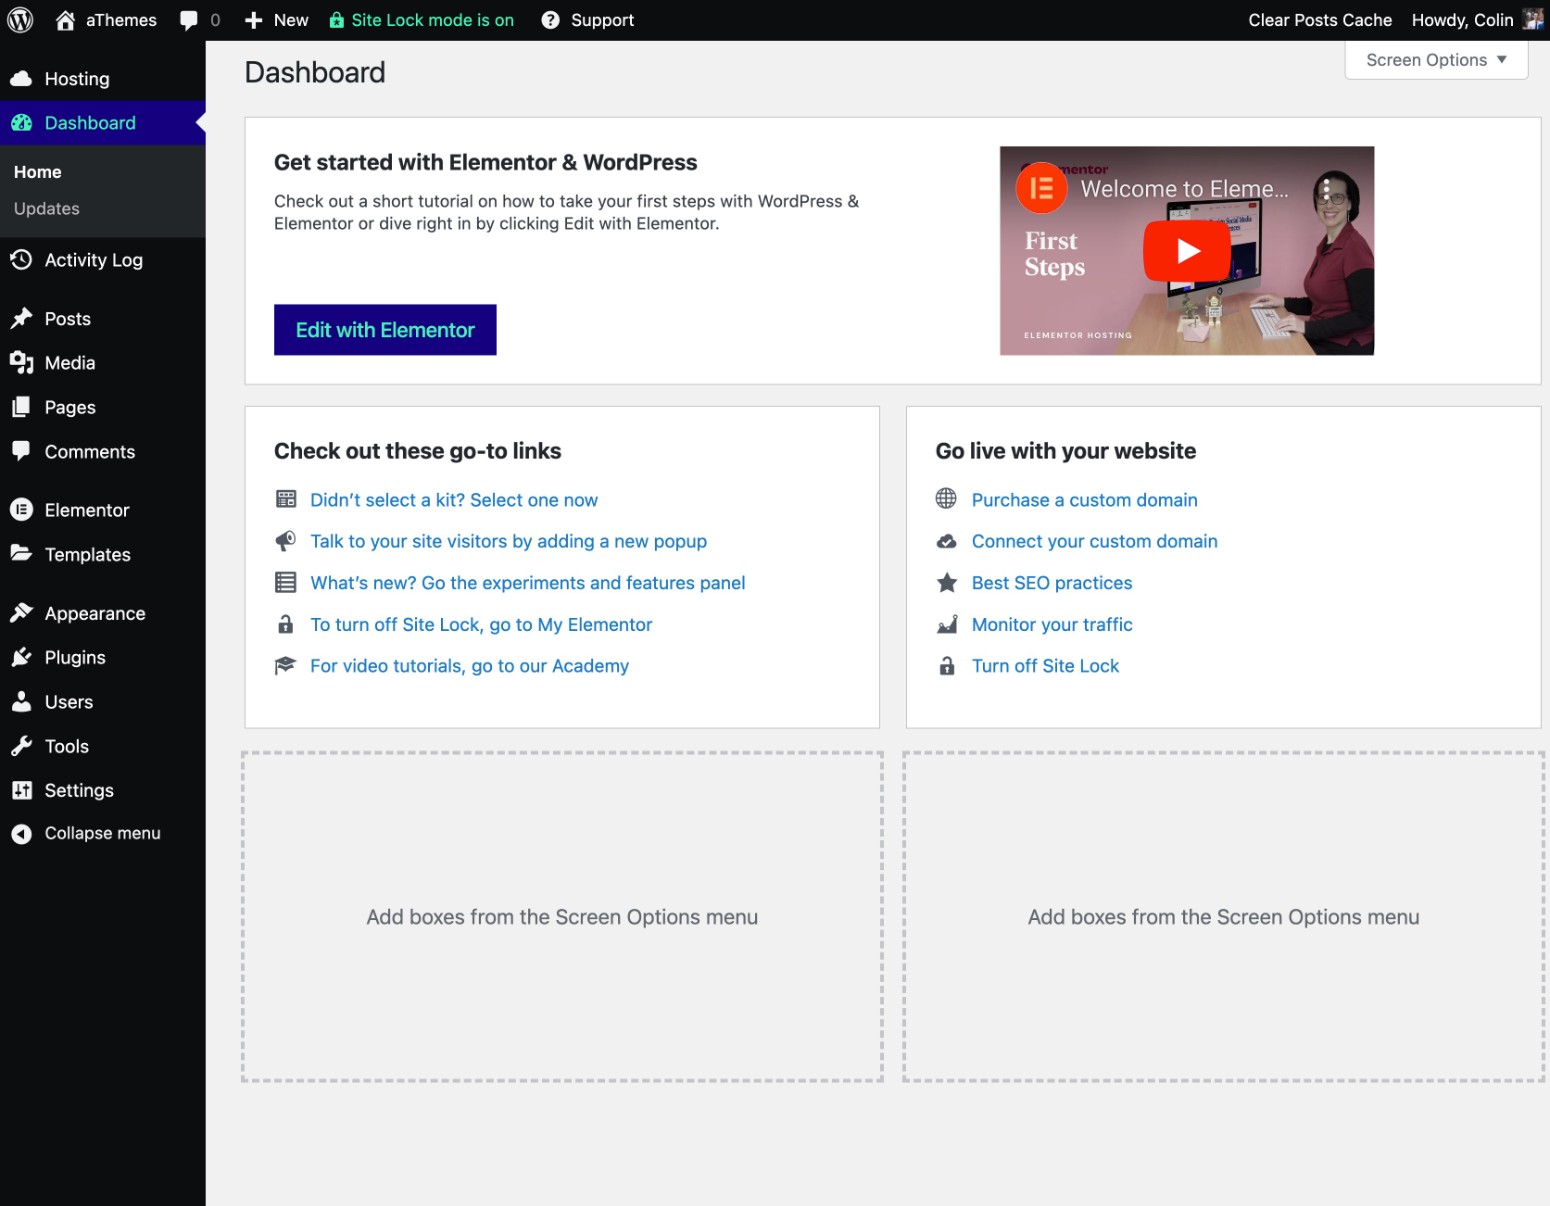Open 'Talk to your site visitors' popup link

pos(509,541)
